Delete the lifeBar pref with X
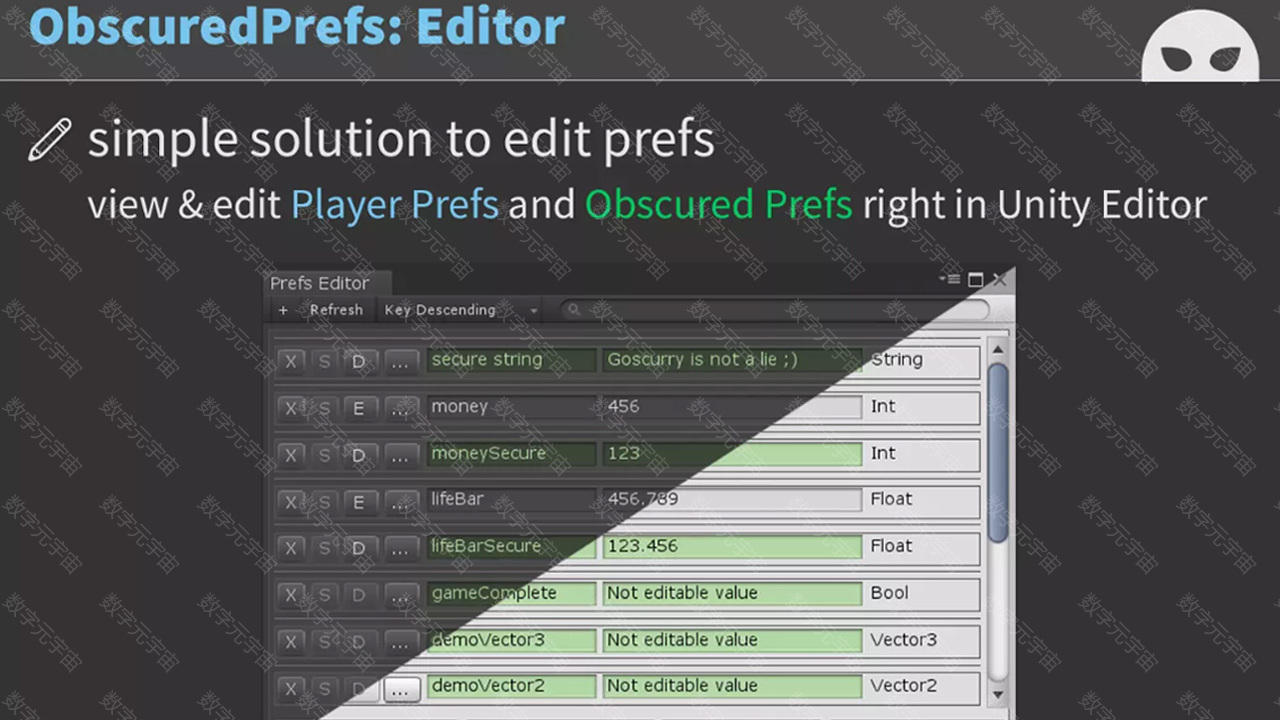The image size is (1280, 720). point(291,502)
